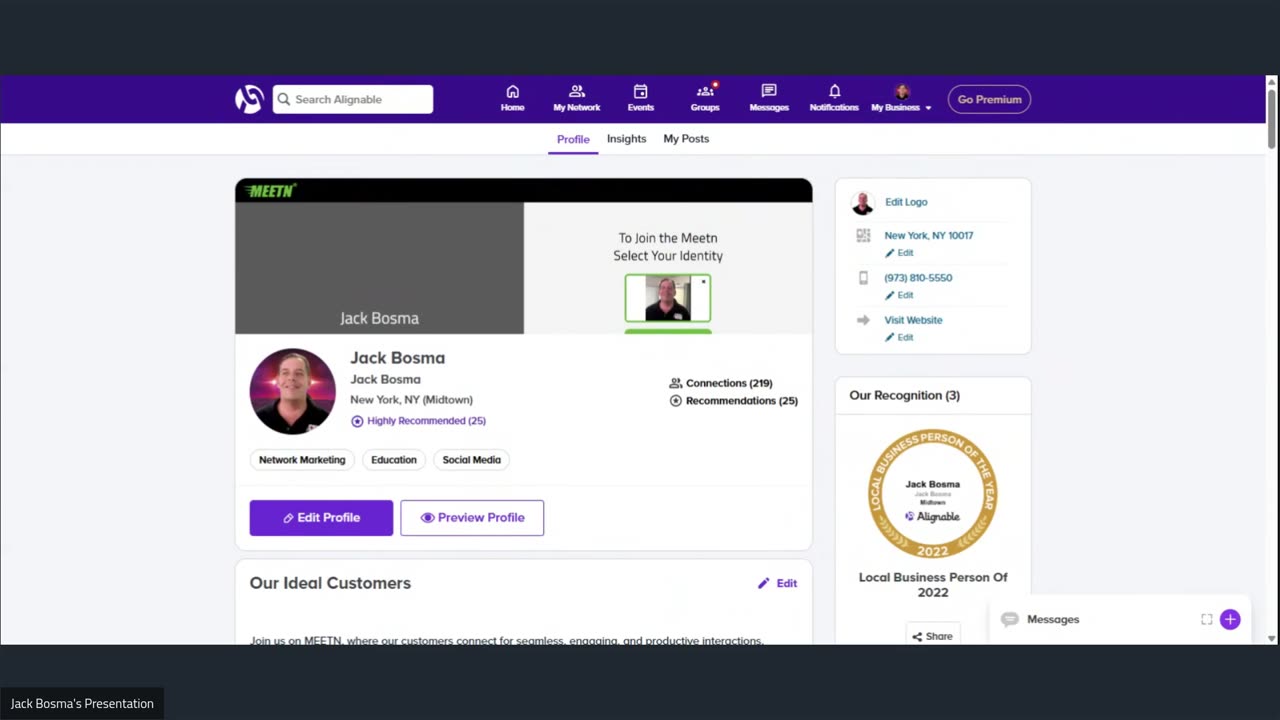Viewport: 1280px width, 720px height.
Task: Click Edit under the phone number
Action: pos(899,295)
